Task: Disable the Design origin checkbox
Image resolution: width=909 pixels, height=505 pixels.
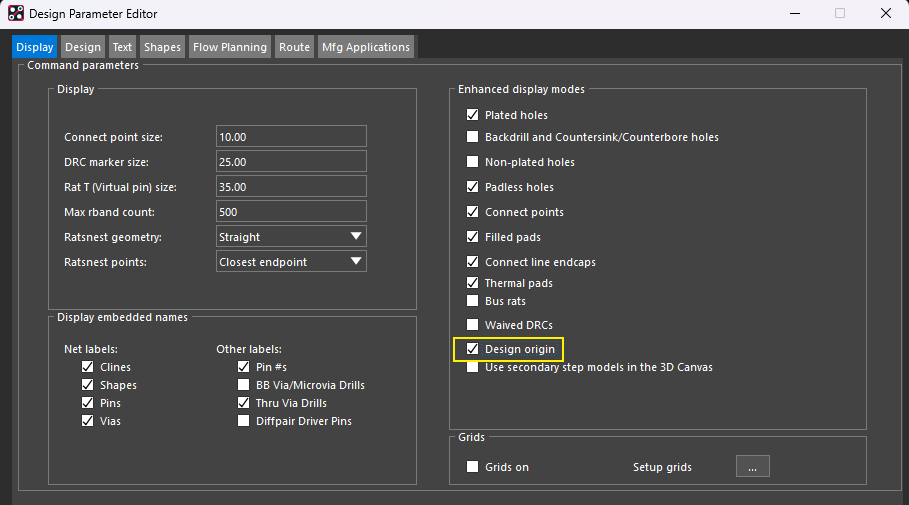Action: pyautogui.click(x=473, y=349)
